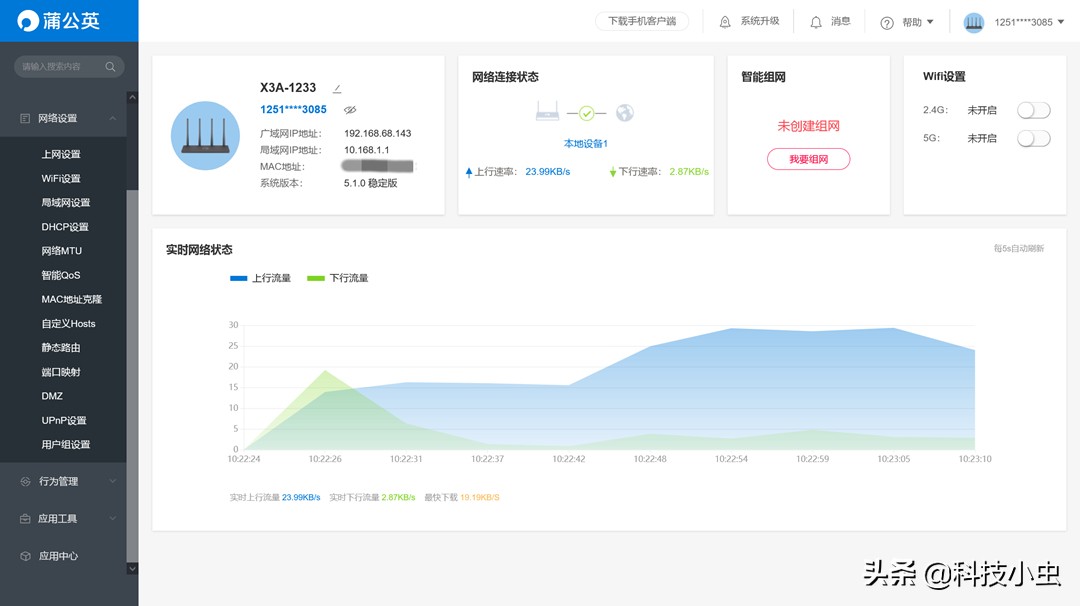The width and height of the screenshot is (1080, 606).
Task: Click the 10:22:26 chart time marker
Action: click(325, 459)
